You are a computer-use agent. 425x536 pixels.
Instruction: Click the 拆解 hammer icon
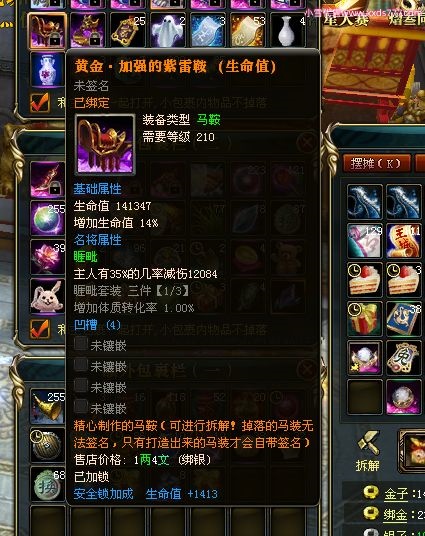(368, 443)
